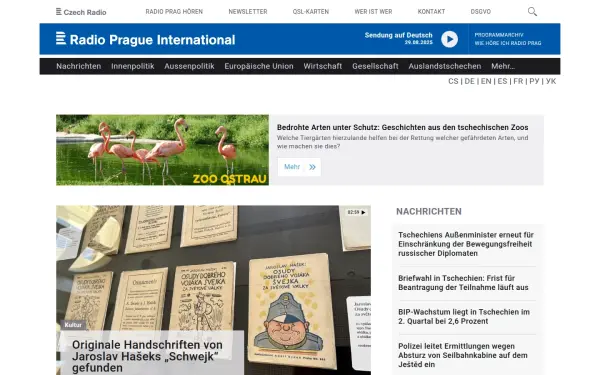Screen dimensions: 600x375
Task: Select Europäische Union menu item
Action: (259, 66)
